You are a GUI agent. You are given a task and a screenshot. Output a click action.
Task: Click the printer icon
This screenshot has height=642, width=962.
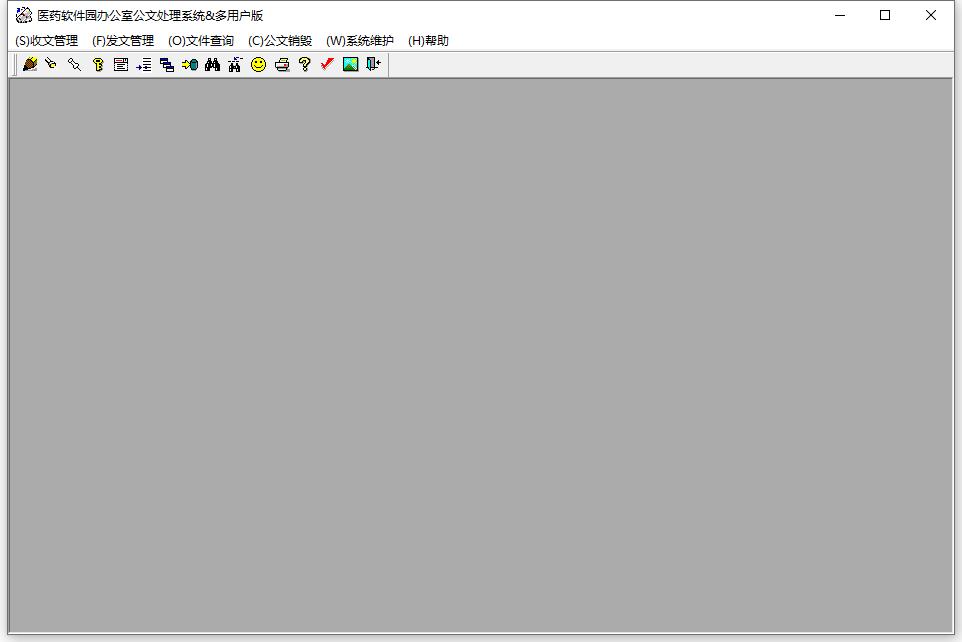click(282, 65)
